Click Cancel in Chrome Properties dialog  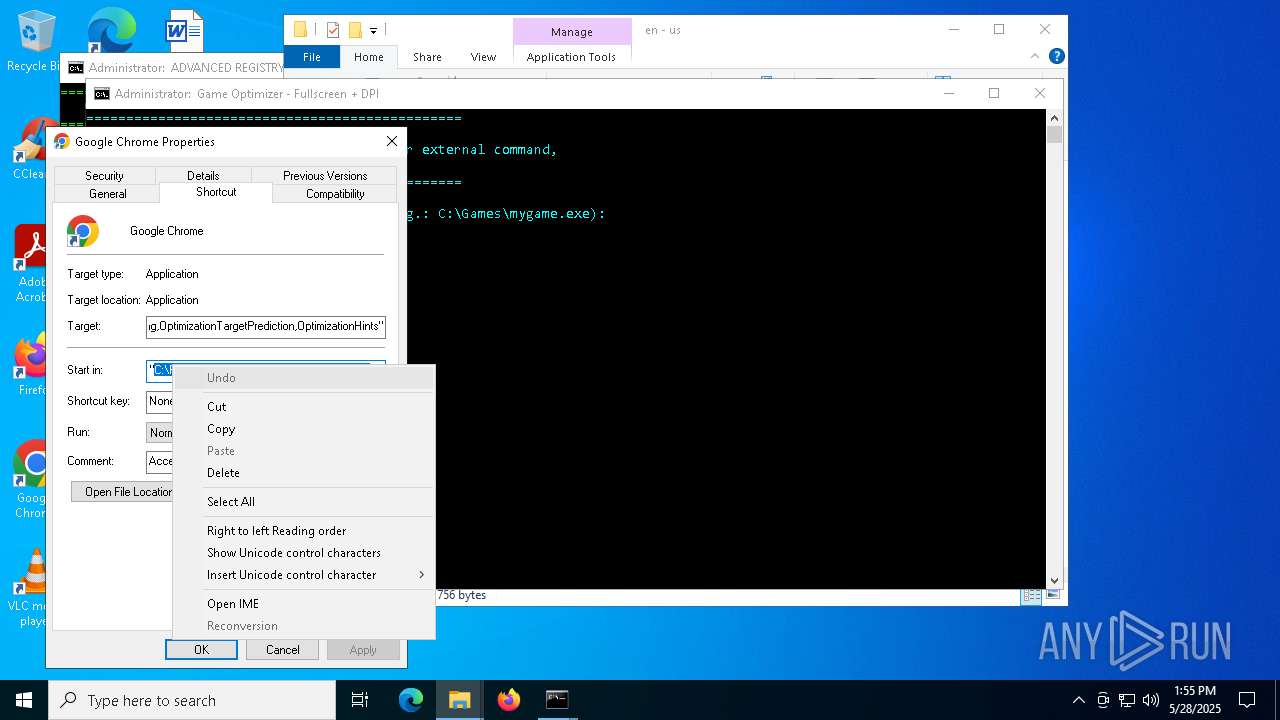point(283,650)
